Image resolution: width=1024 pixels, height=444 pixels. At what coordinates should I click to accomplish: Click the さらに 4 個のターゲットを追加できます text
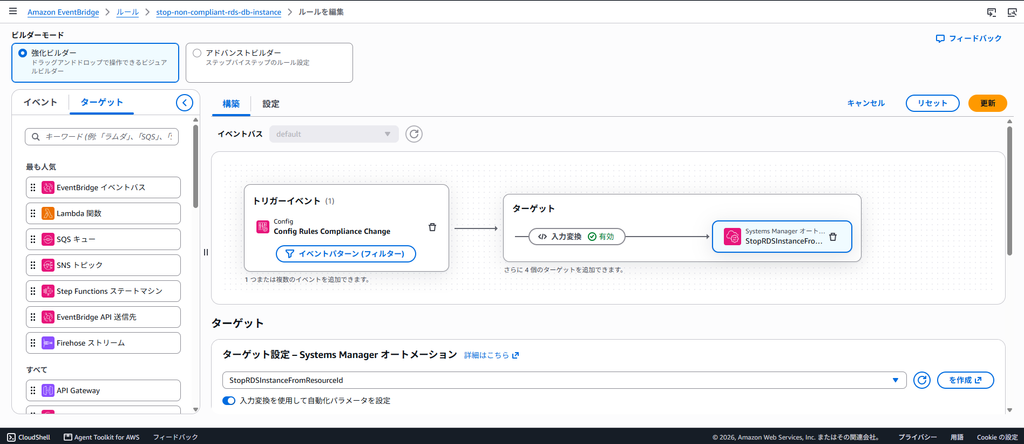point(564,270)
